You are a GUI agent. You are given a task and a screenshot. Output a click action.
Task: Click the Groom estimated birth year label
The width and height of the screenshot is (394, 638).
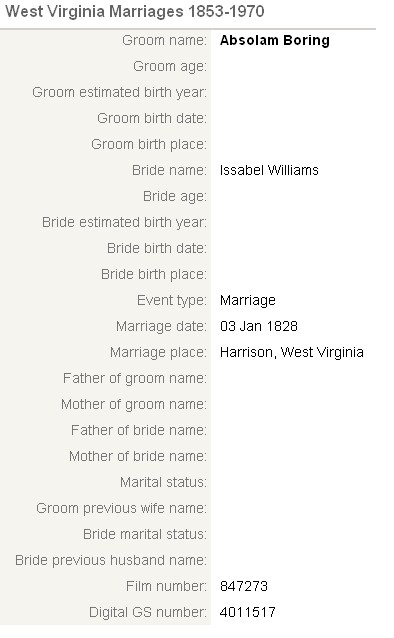pos(120,93)
